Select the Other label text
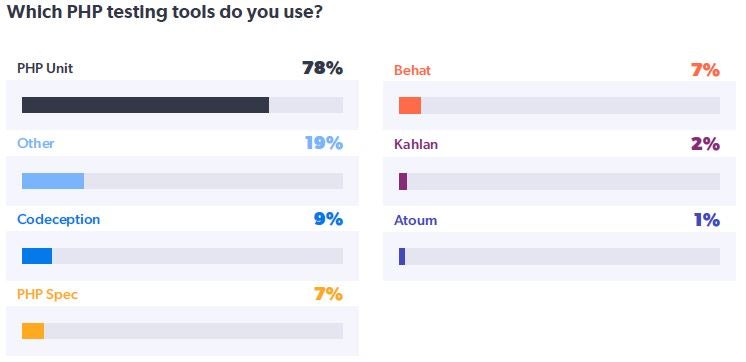Image resolution: width=746 pixels, height=362 pixels. coord(36,143)
